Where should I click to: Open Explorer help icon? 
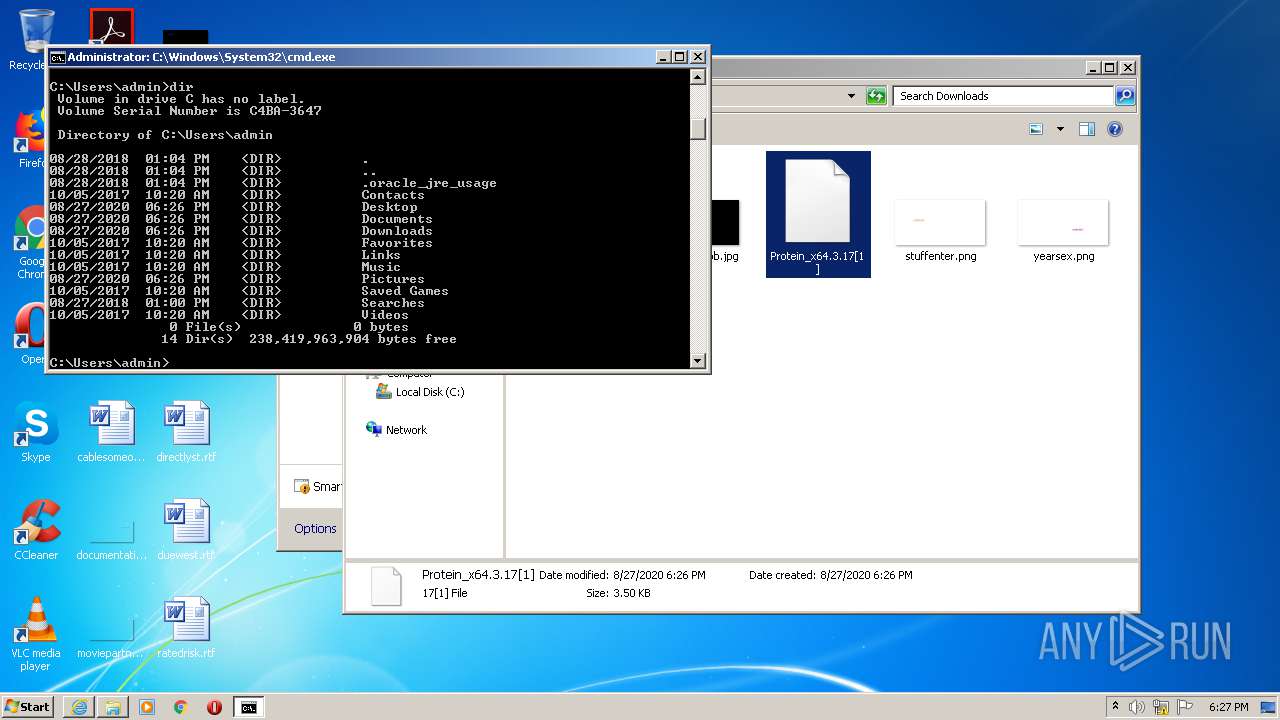[1115, 129]
